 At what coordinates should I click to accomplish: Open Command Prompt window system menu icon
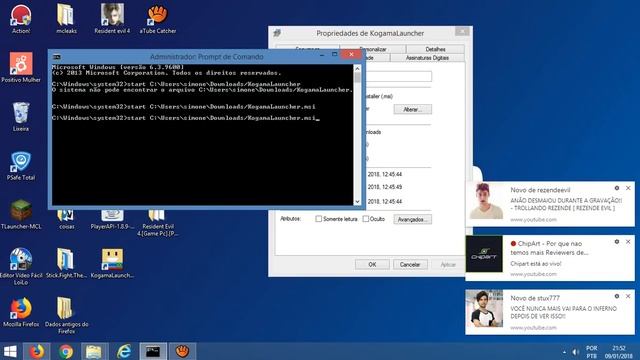[57, 57]
